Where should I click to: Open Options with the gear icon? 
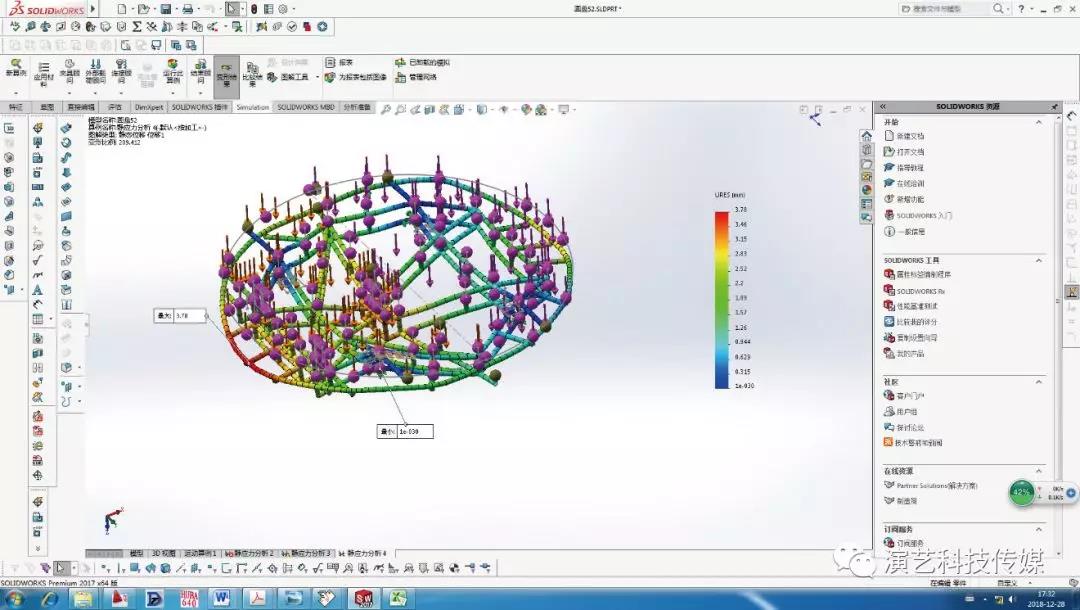[282, 9]
